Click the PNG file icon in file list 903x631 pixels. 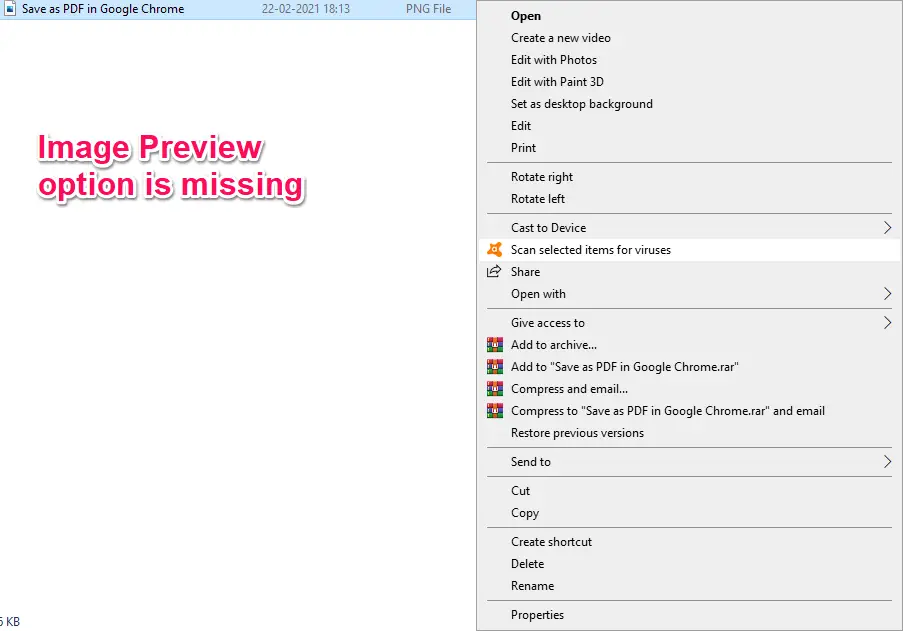(10, 9)
